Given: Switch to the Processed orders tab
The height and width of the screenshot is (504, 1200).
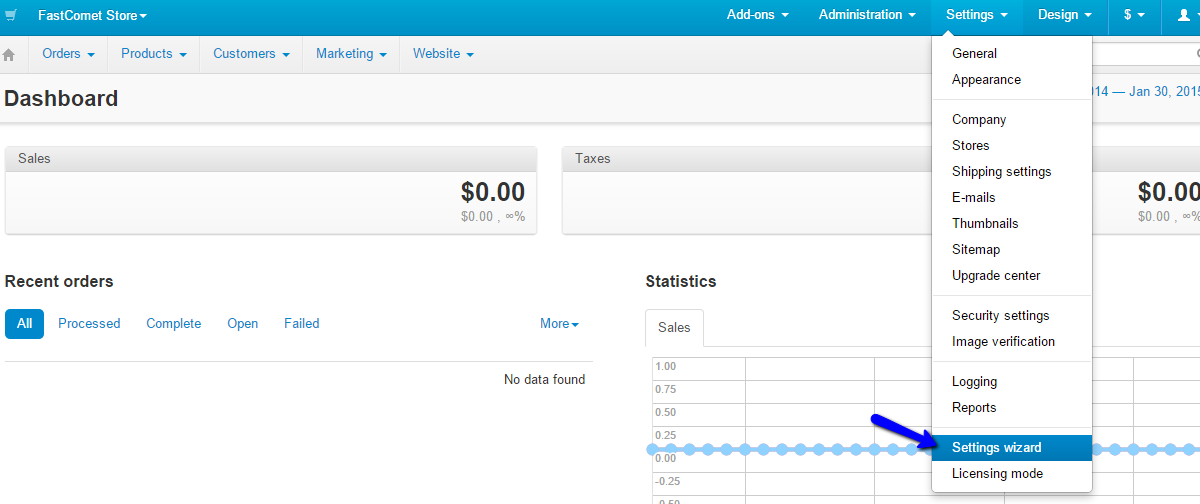Looking at the screenshot, I should (89, 324).
